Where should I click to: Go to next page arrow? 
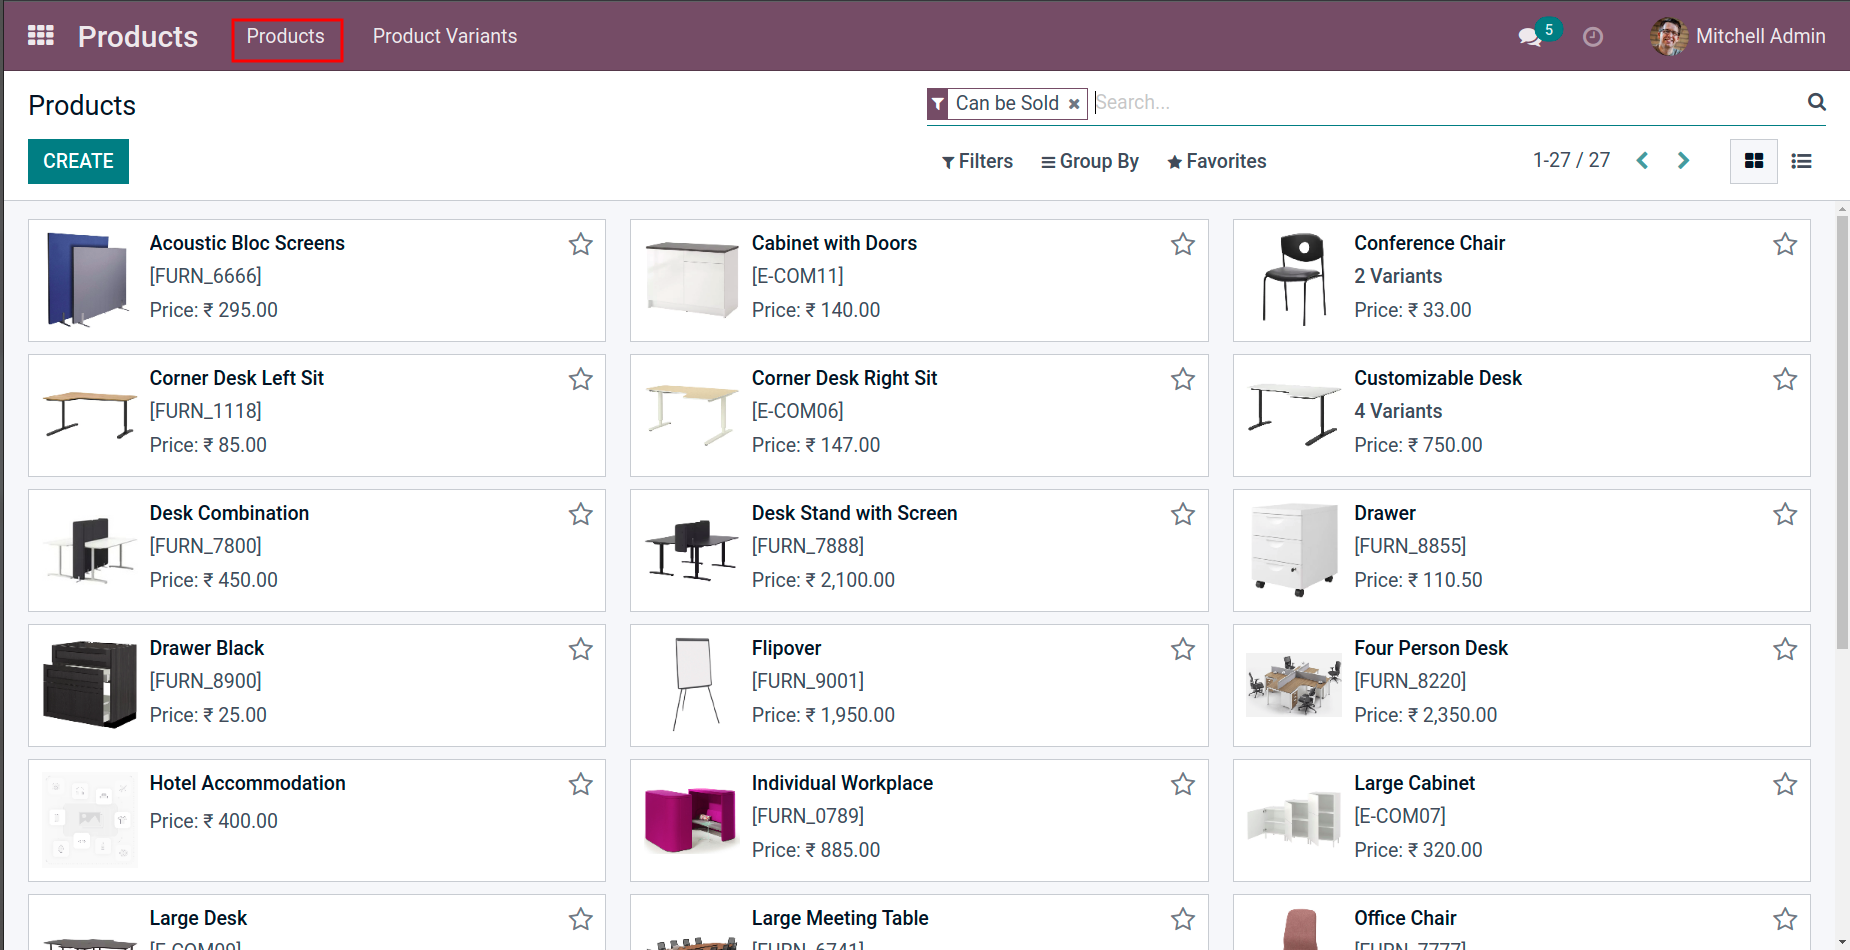tap(1683, 161)
